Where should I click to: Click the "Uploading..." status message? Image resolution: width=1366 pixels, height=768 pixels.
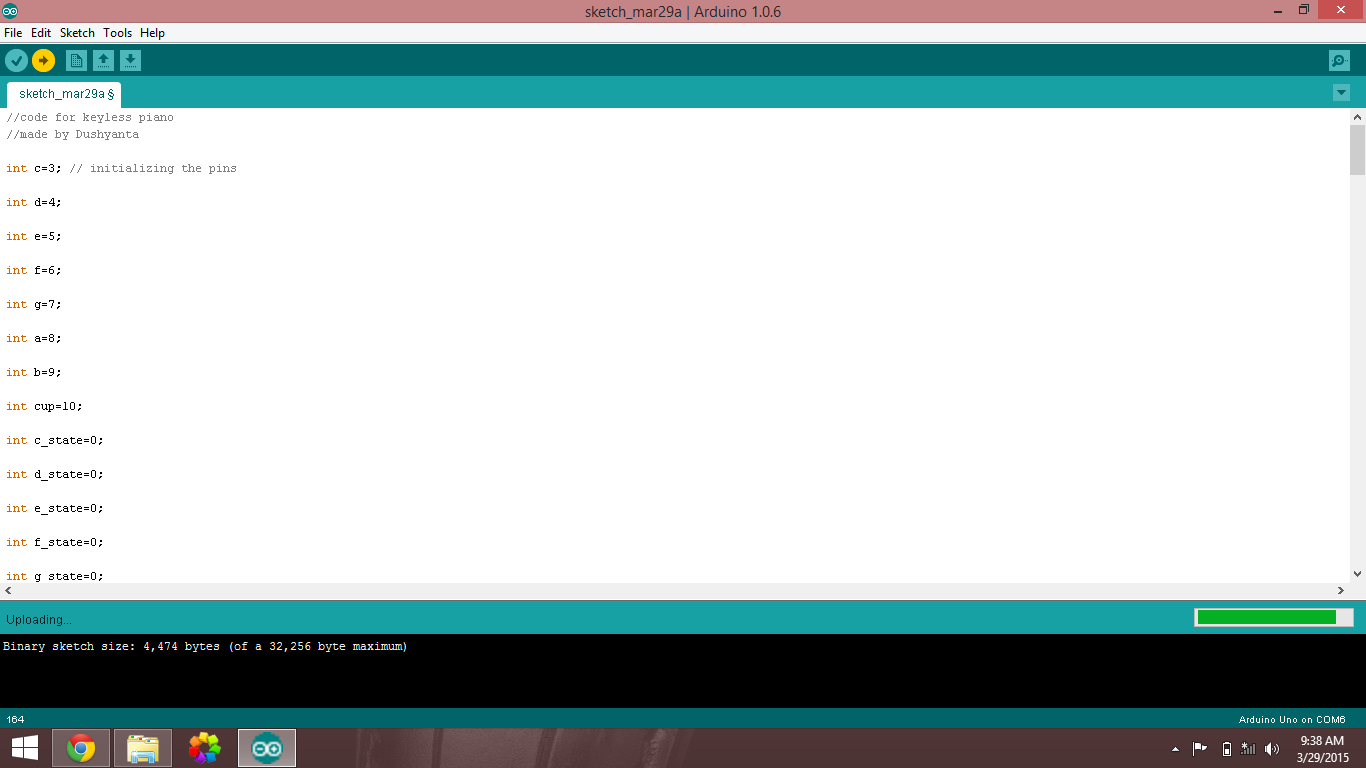tap(39, 619)
